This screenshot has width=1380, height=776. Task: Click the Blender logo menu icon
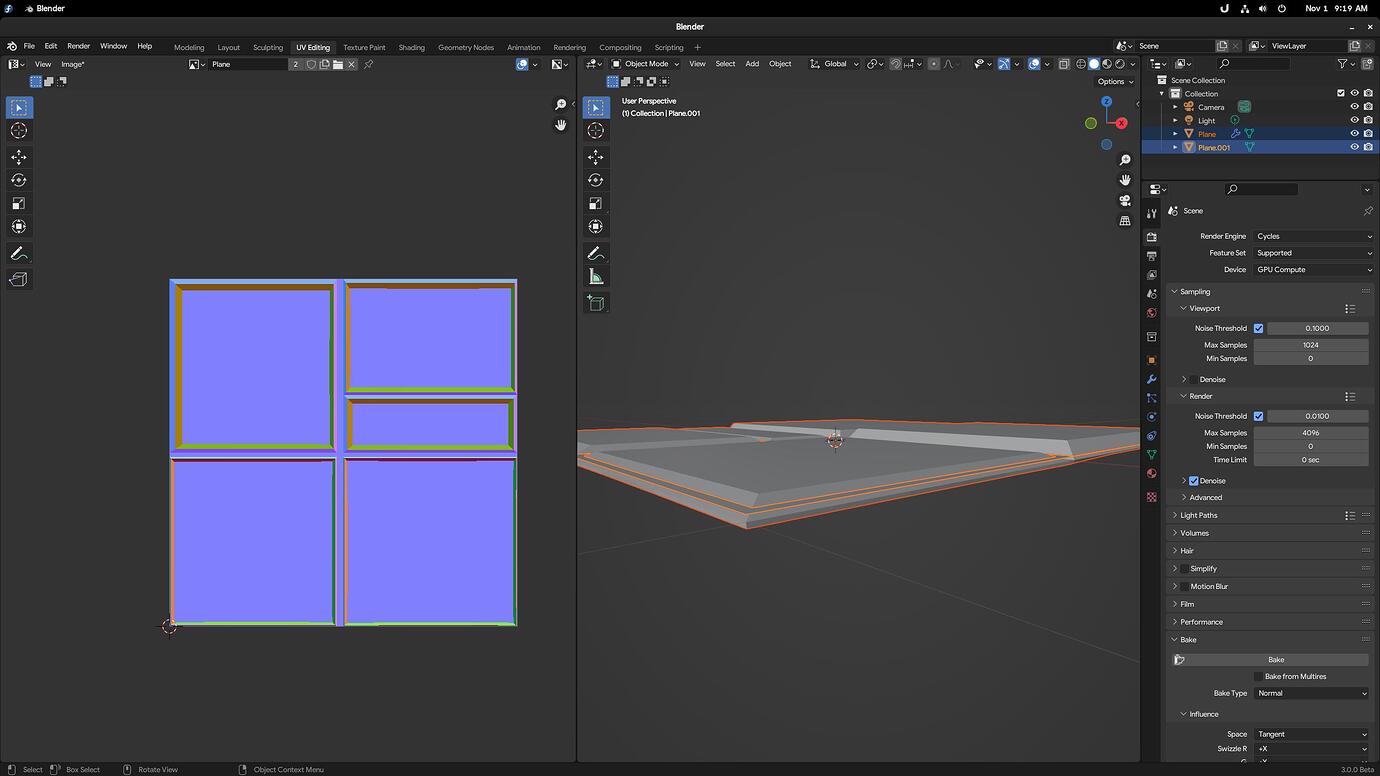(12, 46)
